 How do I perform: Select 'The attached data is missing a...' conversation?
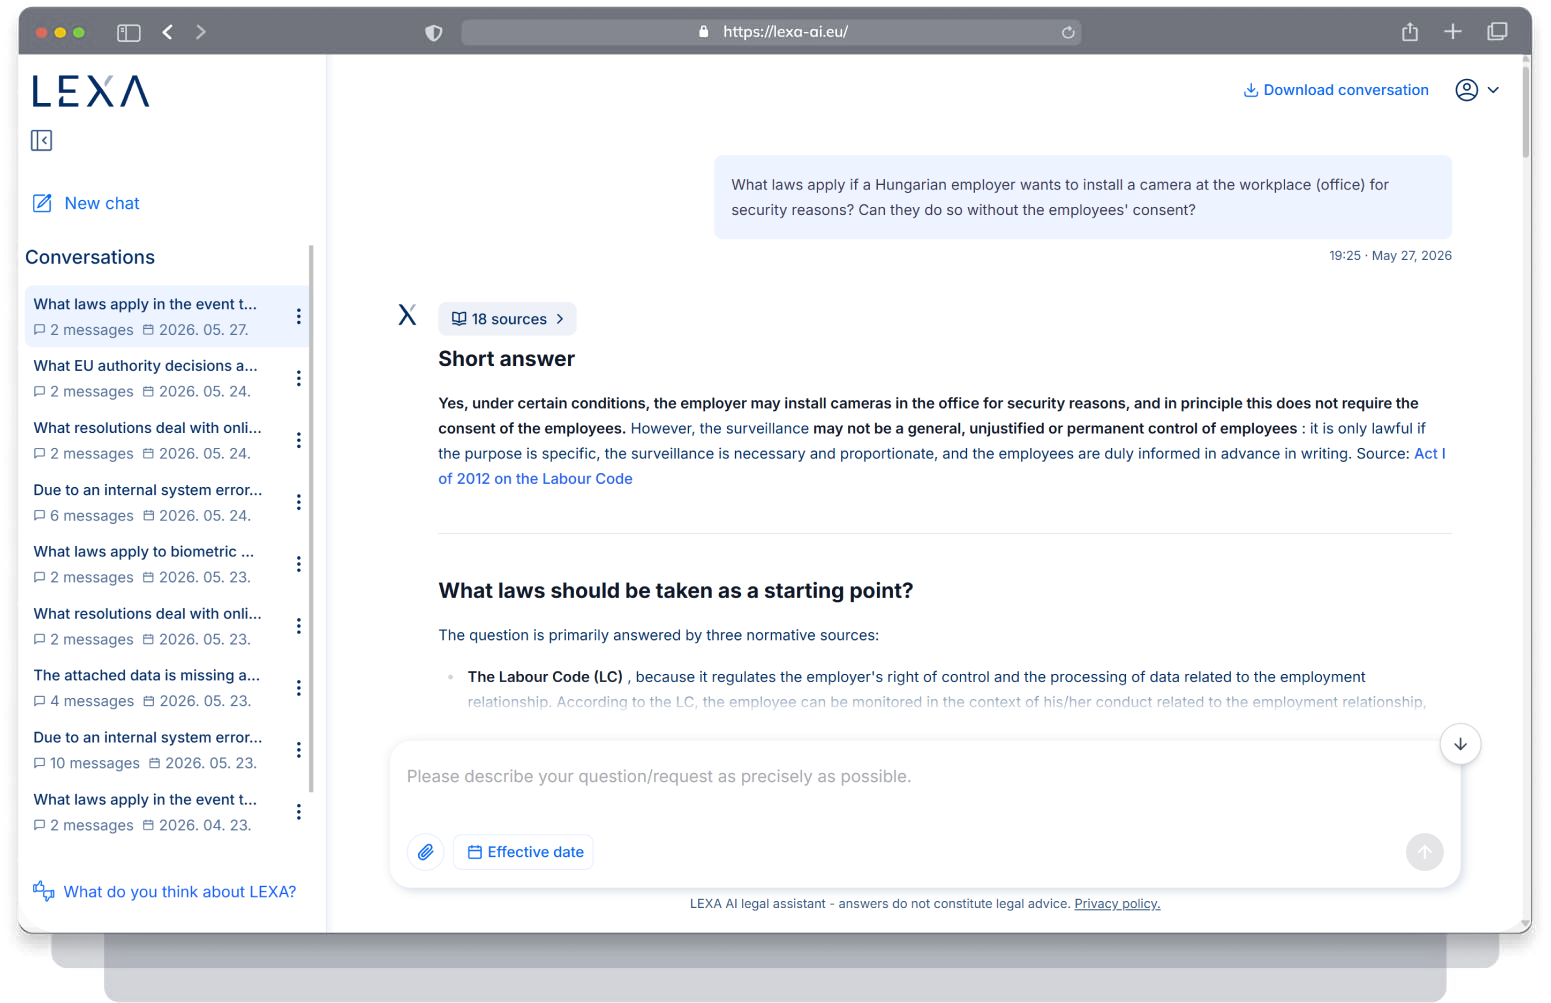pyautogui.click(x=156, y=688)
